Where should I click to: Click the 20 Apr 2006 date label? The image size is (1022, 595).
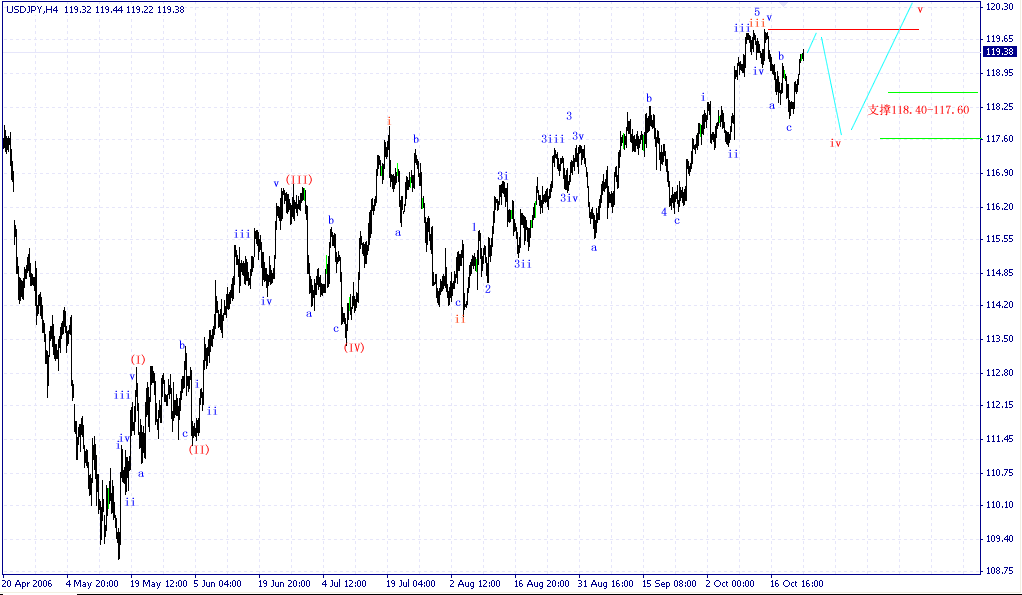[x=27, y=583]
